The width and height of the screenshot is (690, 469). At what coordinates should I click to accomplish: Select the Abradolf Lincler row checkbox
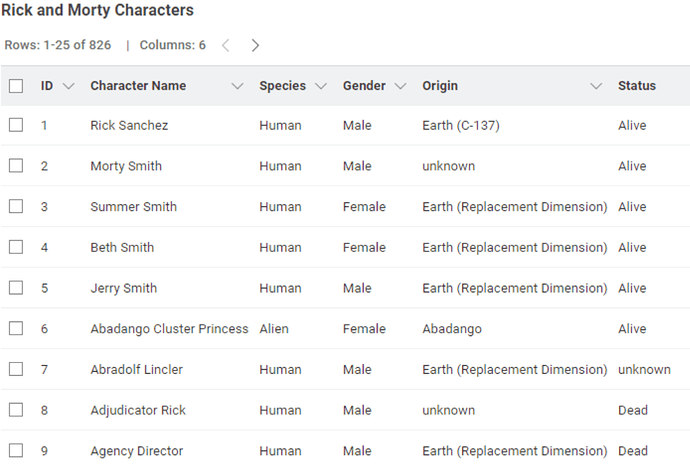16,369
